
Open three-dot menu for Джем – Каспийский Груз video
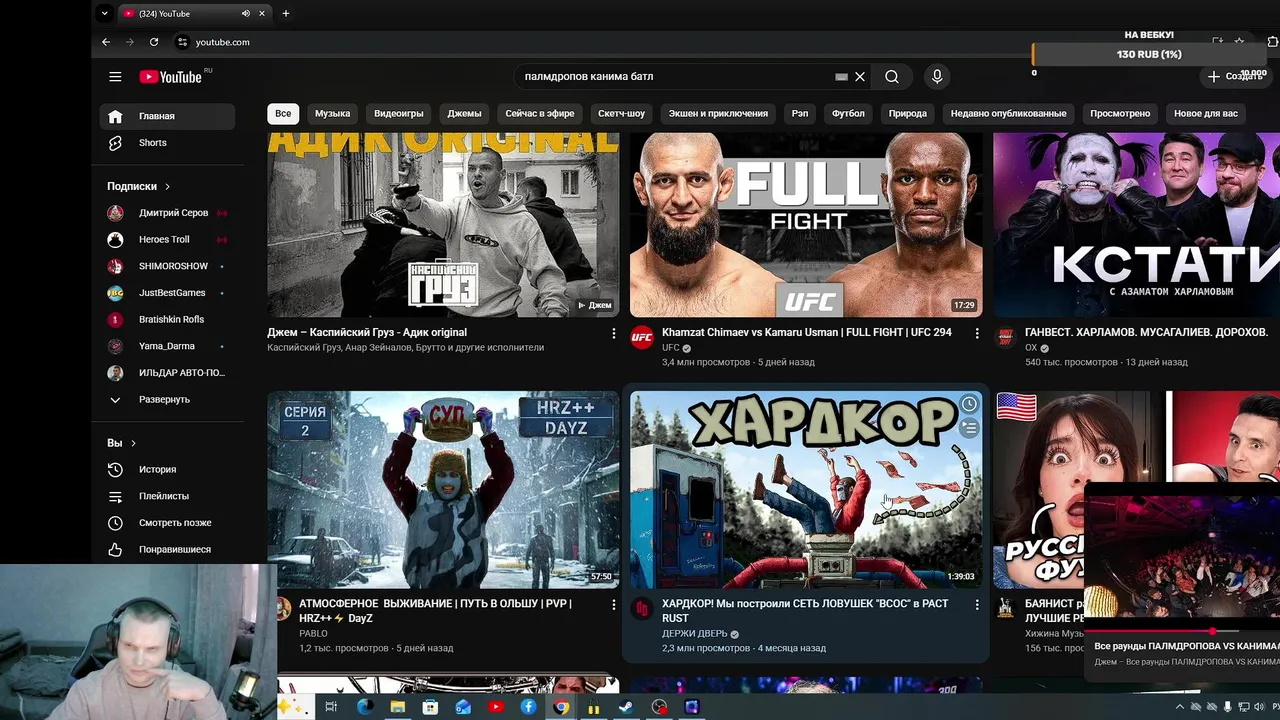(x=614, y=334)
